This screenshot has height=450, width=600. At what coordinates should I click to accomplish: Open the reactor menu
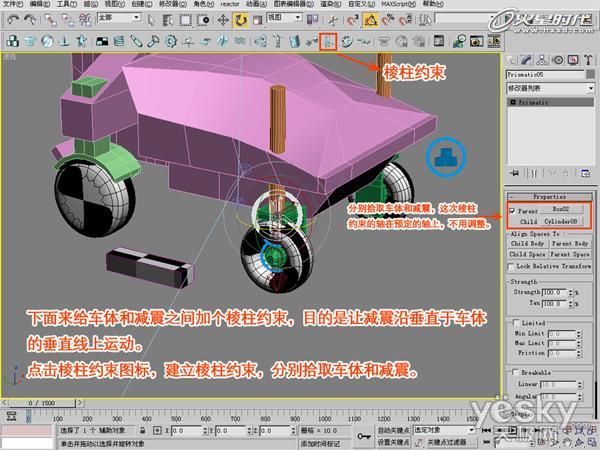click(x=230, y=4)
